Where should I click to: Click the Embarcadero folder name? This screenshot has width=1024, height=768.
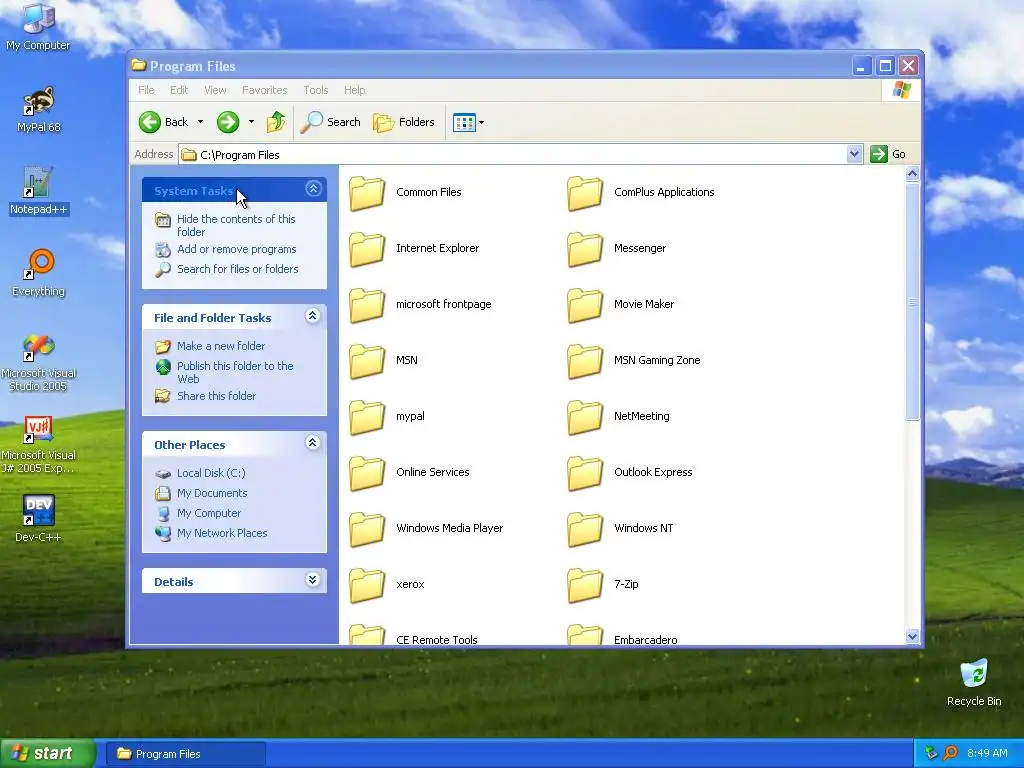point(645,640)
